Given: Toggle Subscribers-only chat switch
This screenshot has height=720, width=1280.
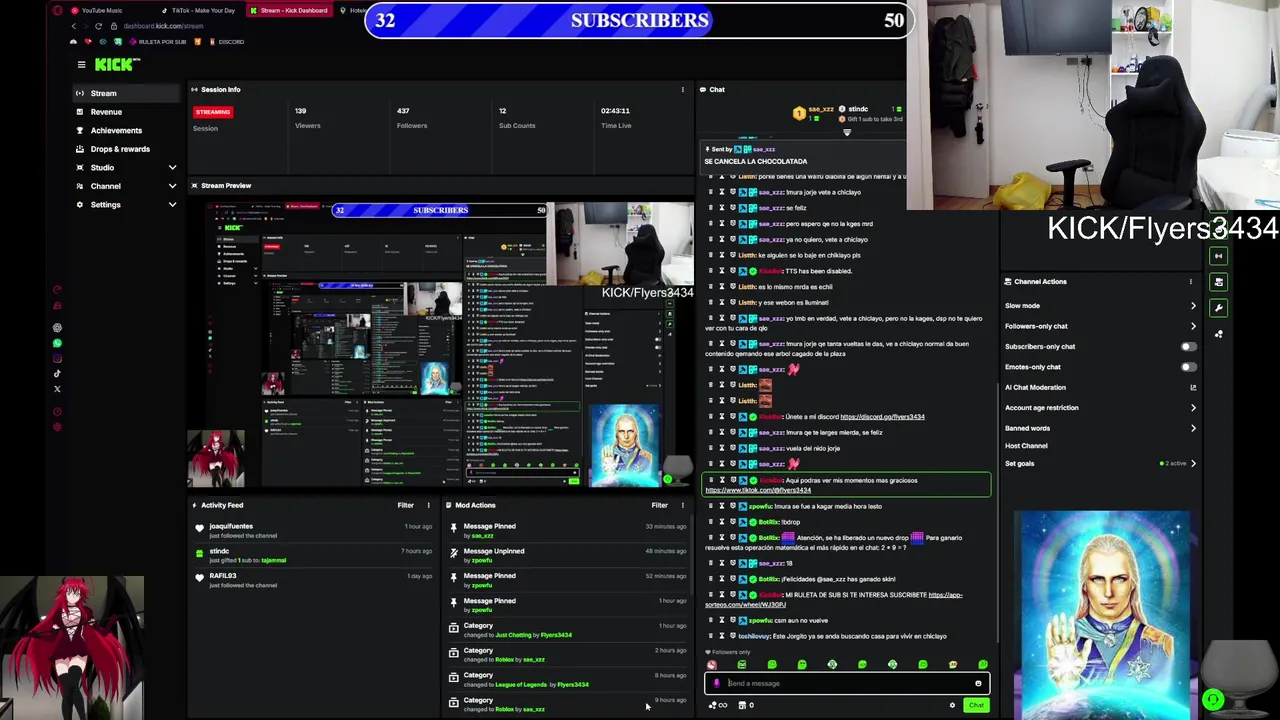Looking at the screenshot, I should click(x=1188, y=347).
